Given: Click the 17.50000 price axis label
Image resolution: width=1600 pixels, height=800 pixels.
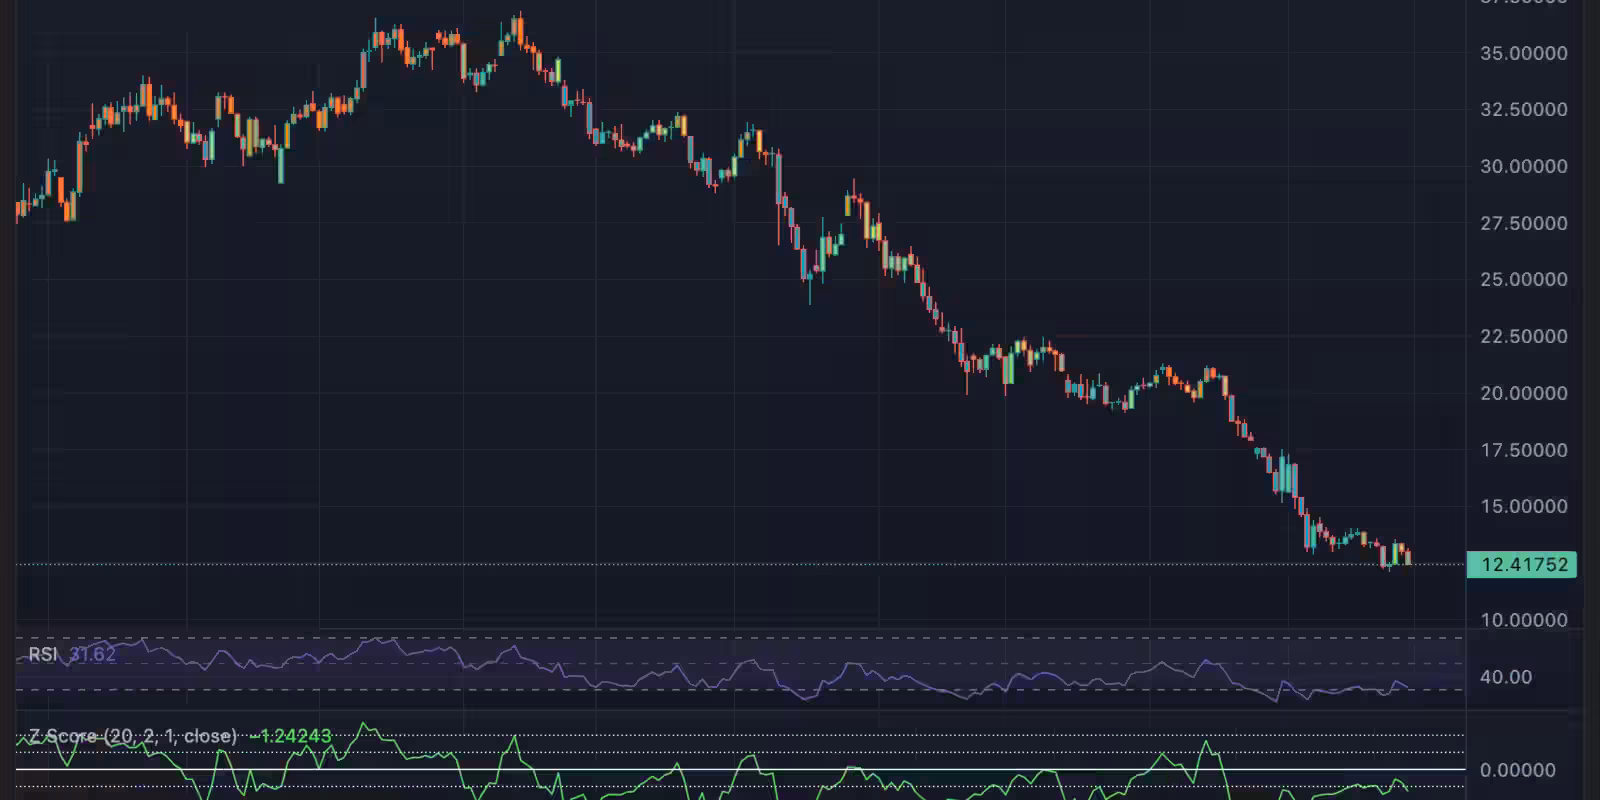Looking at the screenshot, I should 1523,450.
